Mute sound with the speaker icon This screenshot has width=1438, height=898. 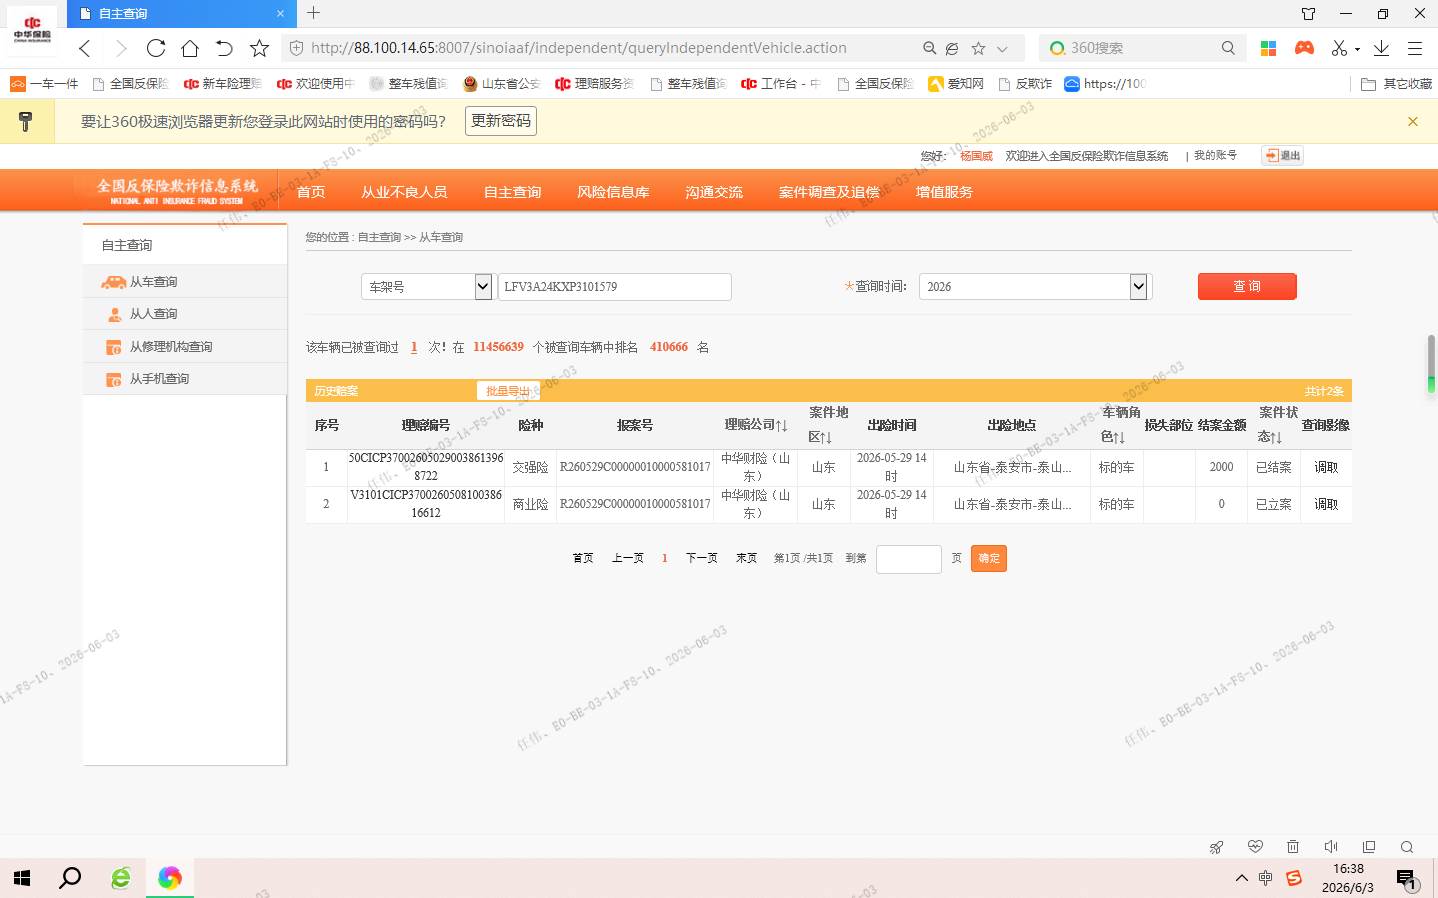coord(1331,847)
